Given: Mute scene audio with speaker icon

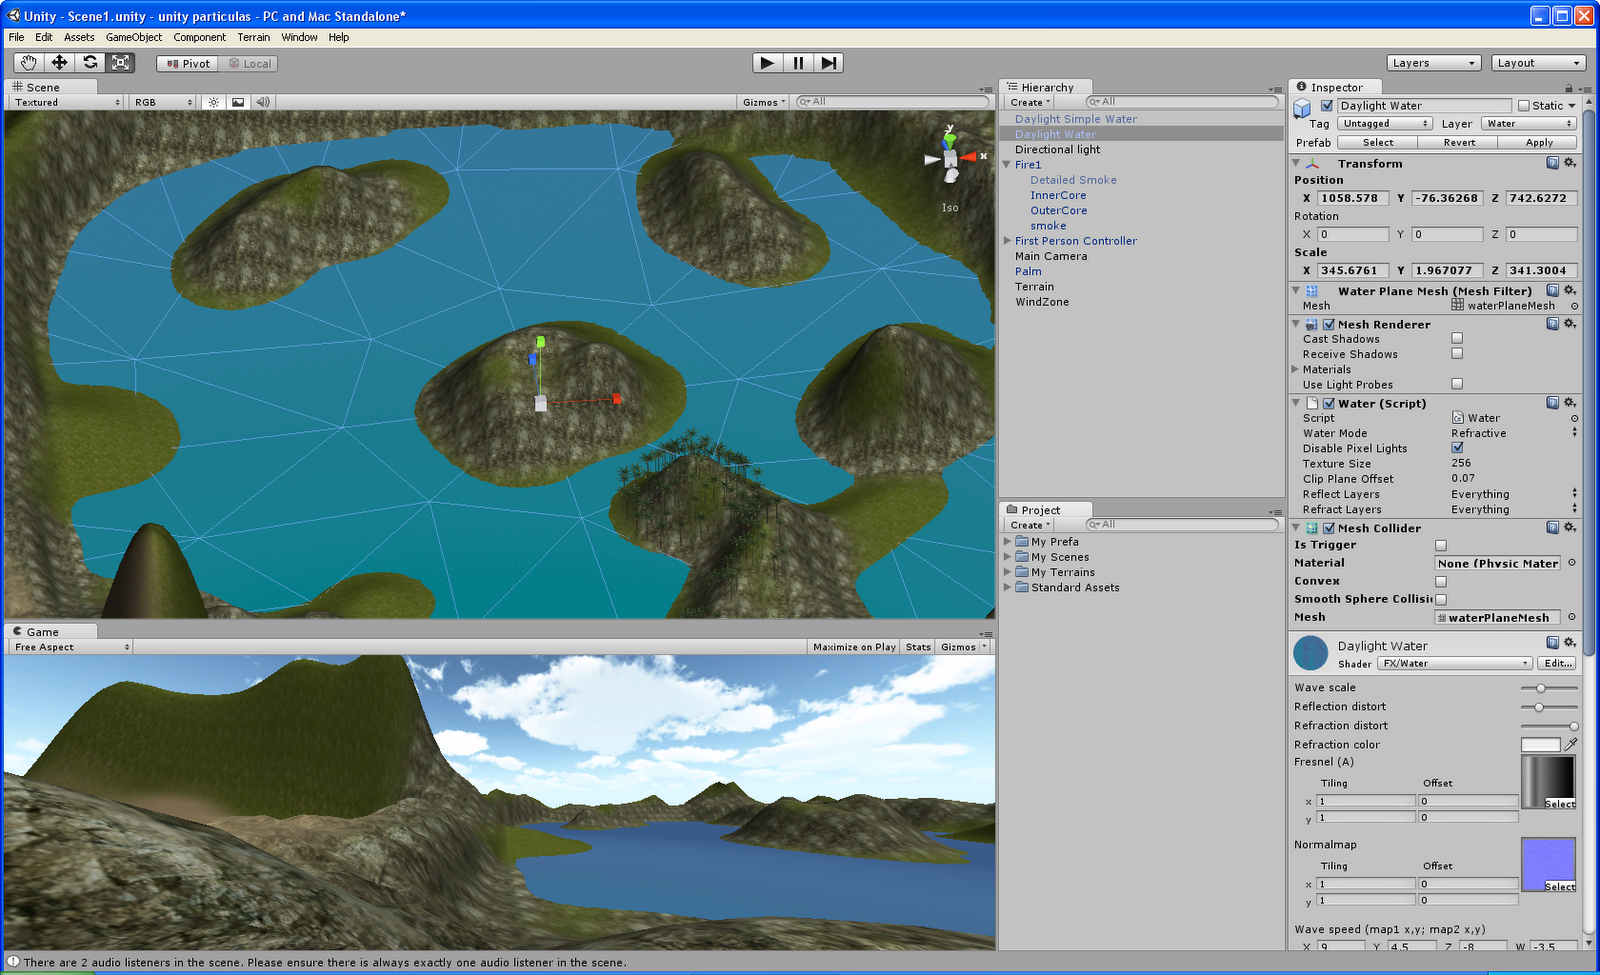Looking at the screenshot, I should (x=262, y=101).
